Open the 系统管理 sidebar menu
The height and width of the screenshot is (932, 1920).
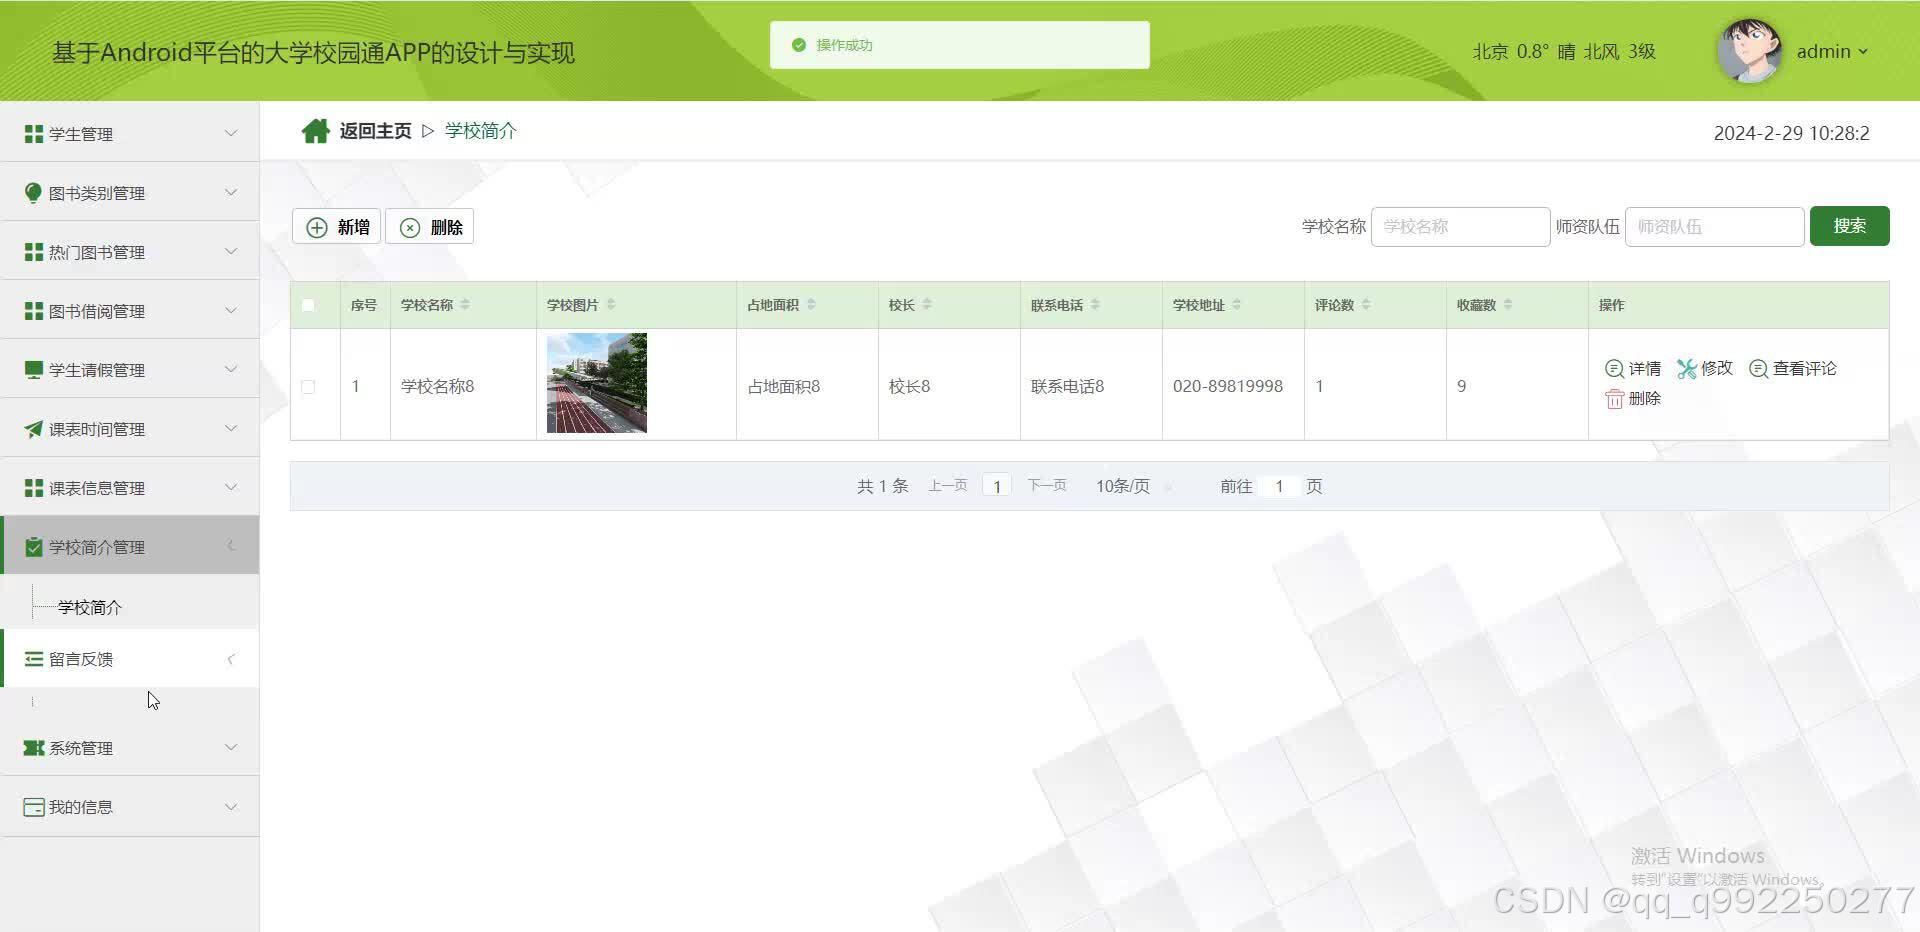(130, 747)
